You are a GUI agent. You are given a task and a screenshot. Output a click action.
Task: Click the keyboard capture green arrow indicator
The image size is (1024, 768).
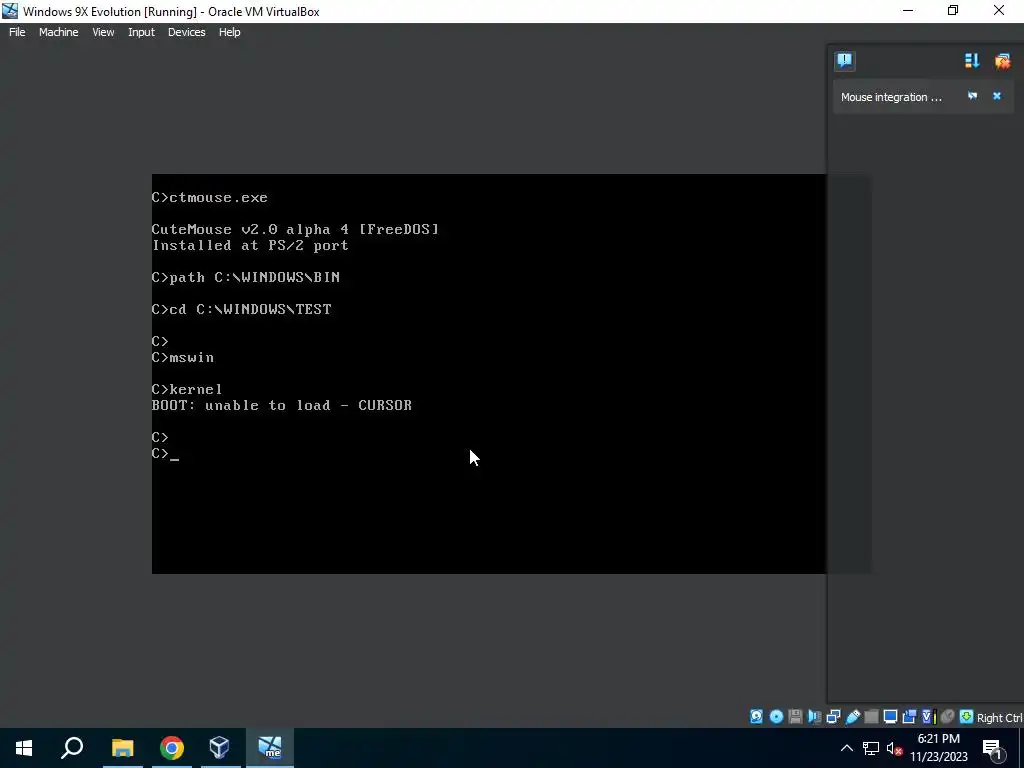(967, 716)
